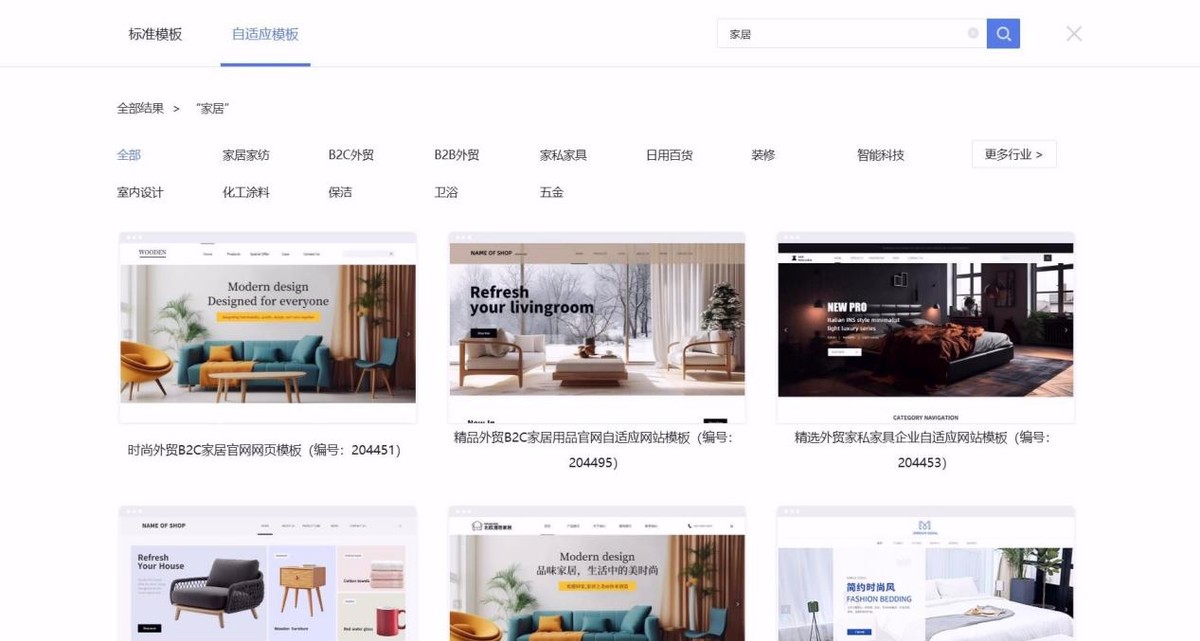Expand 更多行业 to show more industries
This screenshot has width=1200, height=641.
point(1013,154)
